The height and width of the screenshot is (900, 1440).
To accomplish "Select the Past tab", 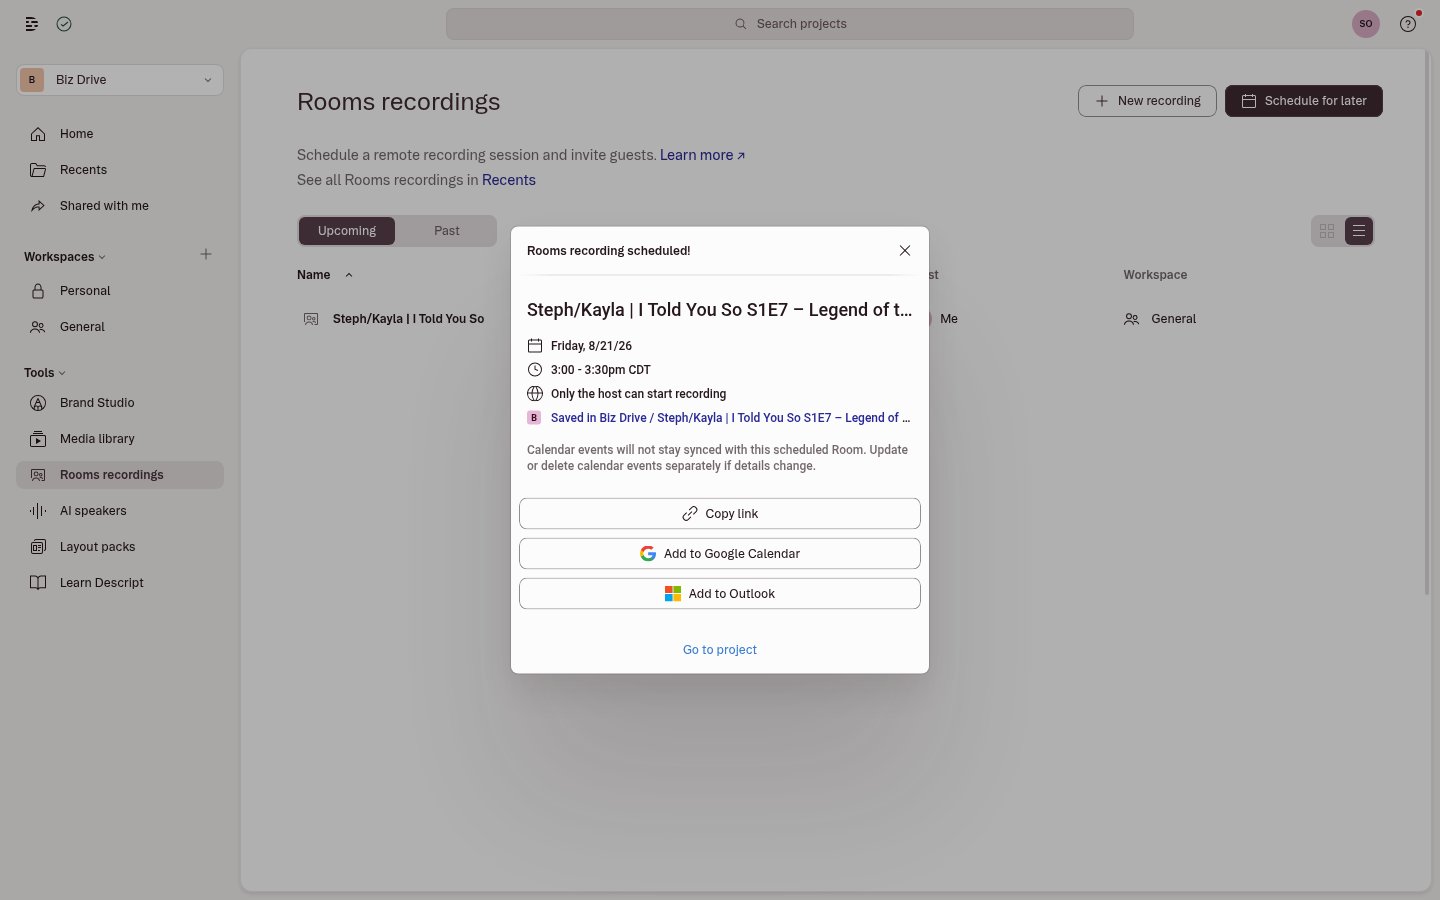I will tap(447, 231).
